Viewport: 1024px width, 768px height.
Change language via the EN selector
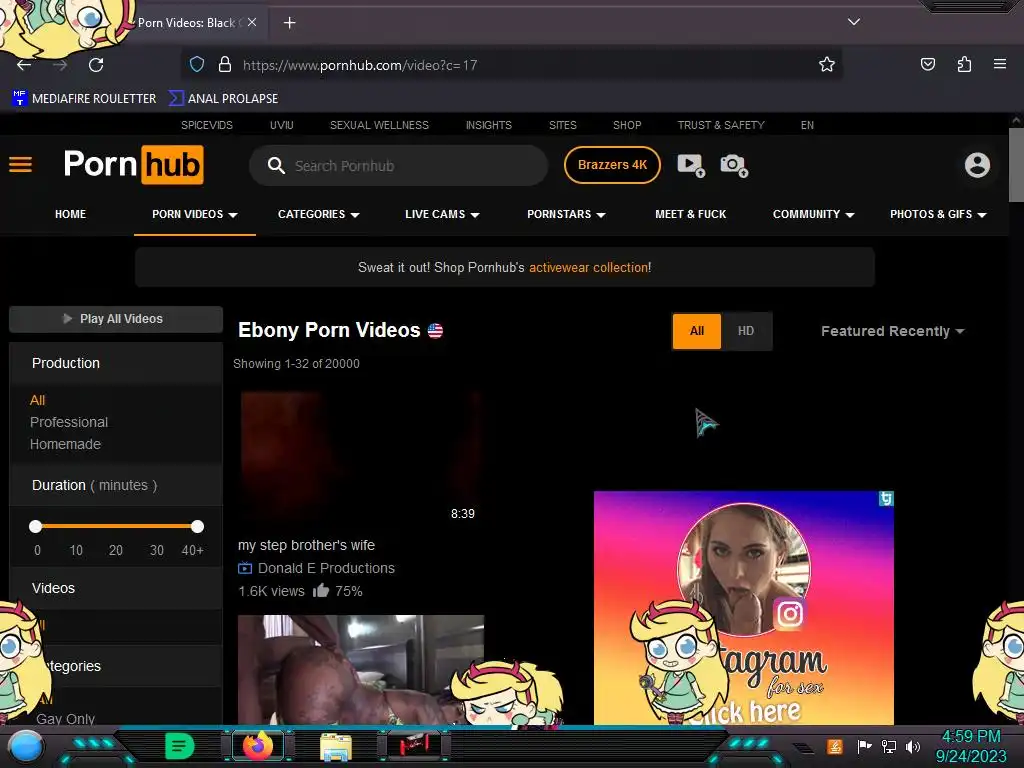(807, 125)
